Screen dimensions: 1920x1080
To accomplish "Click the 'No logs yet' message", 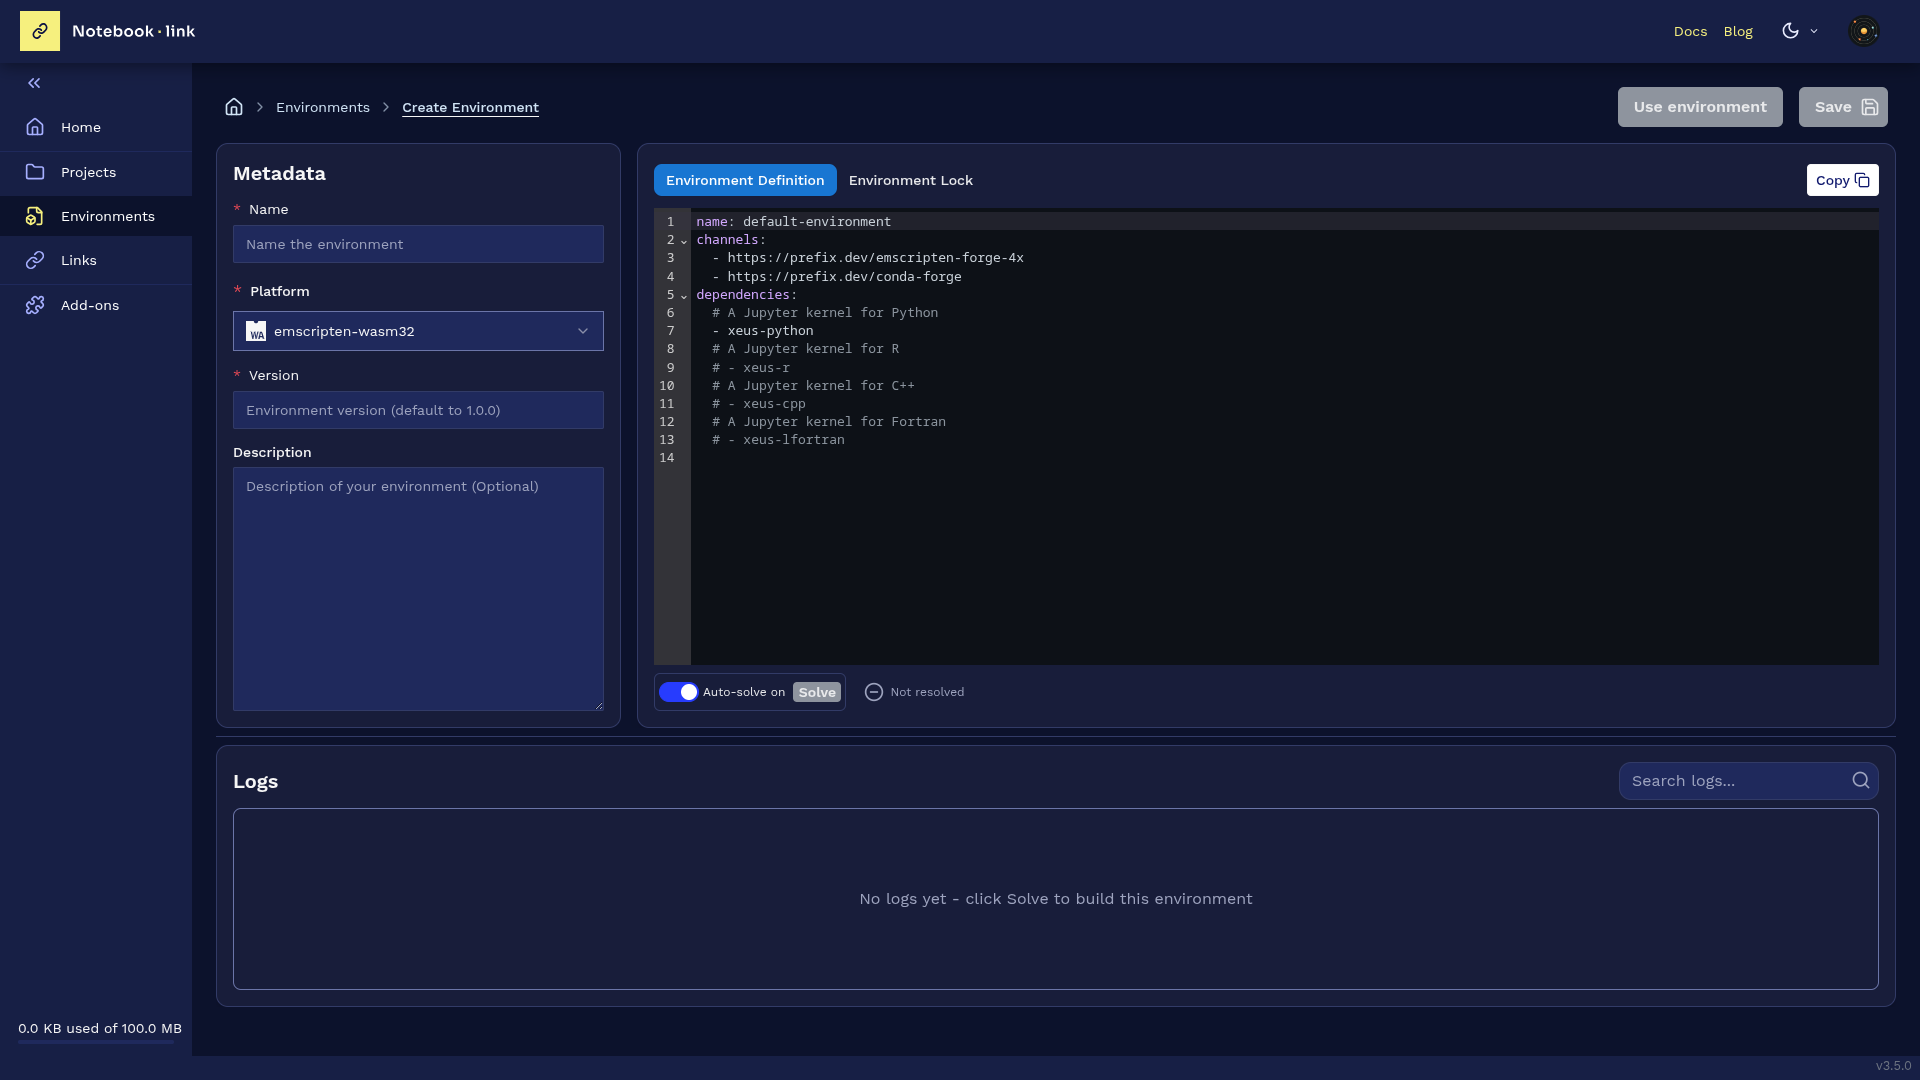I will pos(1056,899).
